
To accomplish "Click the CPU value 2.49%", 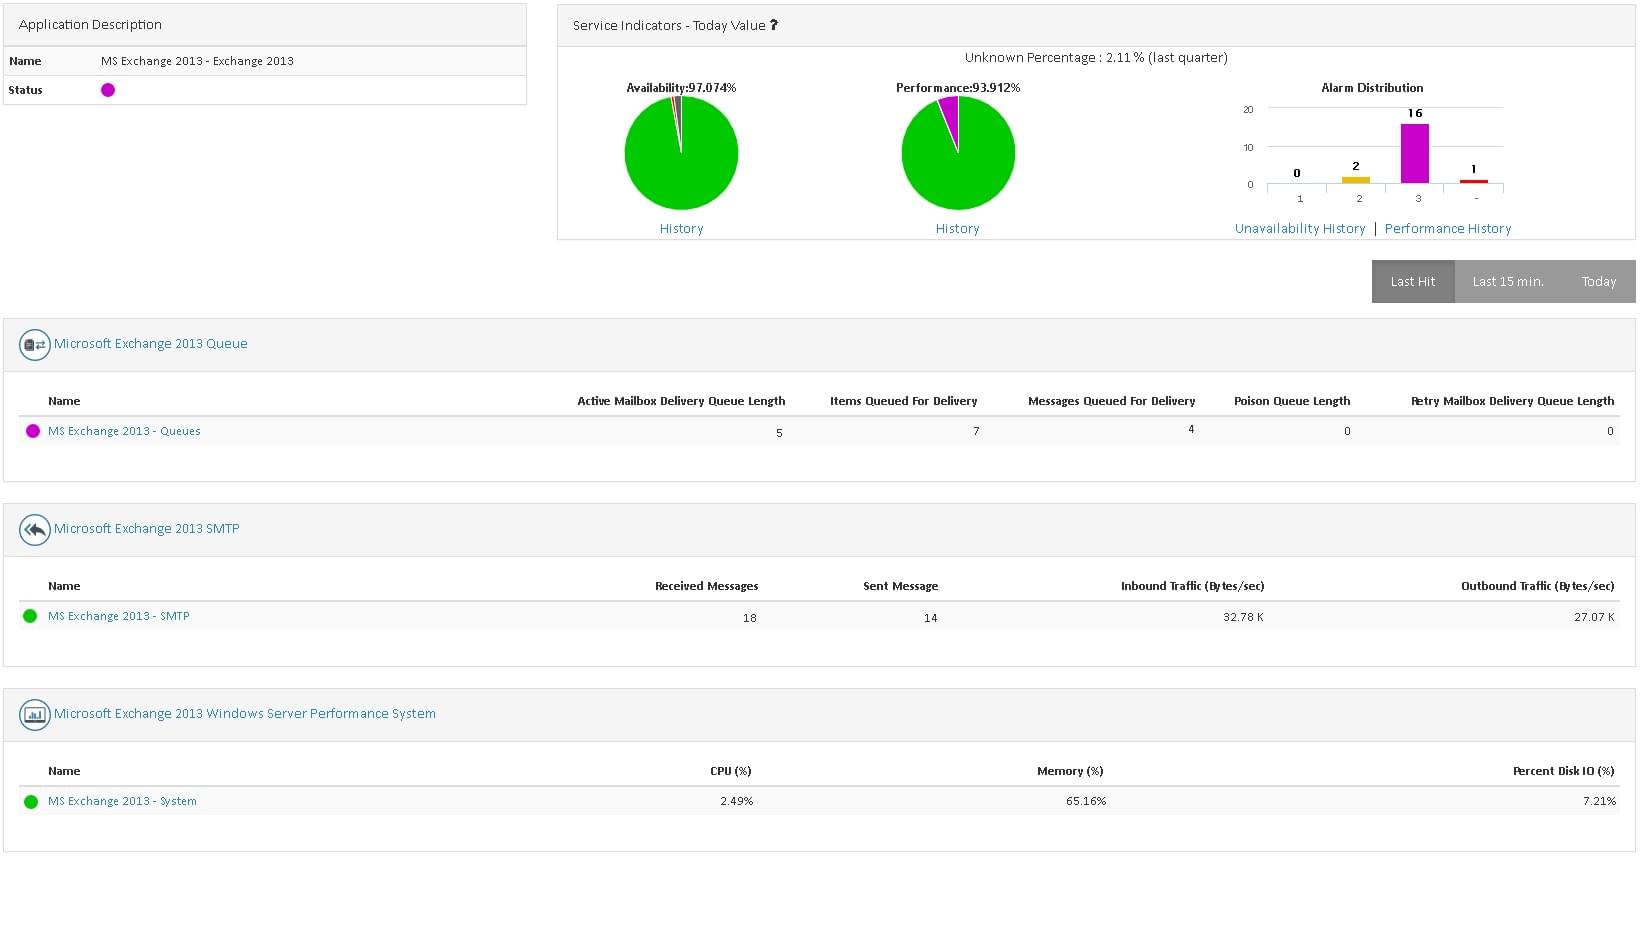I will (x=737, y=801).
